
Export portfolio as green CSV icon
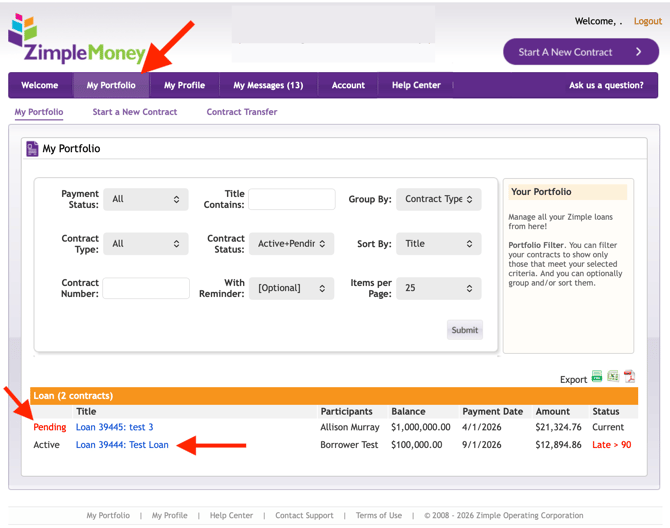click(597, 376)
